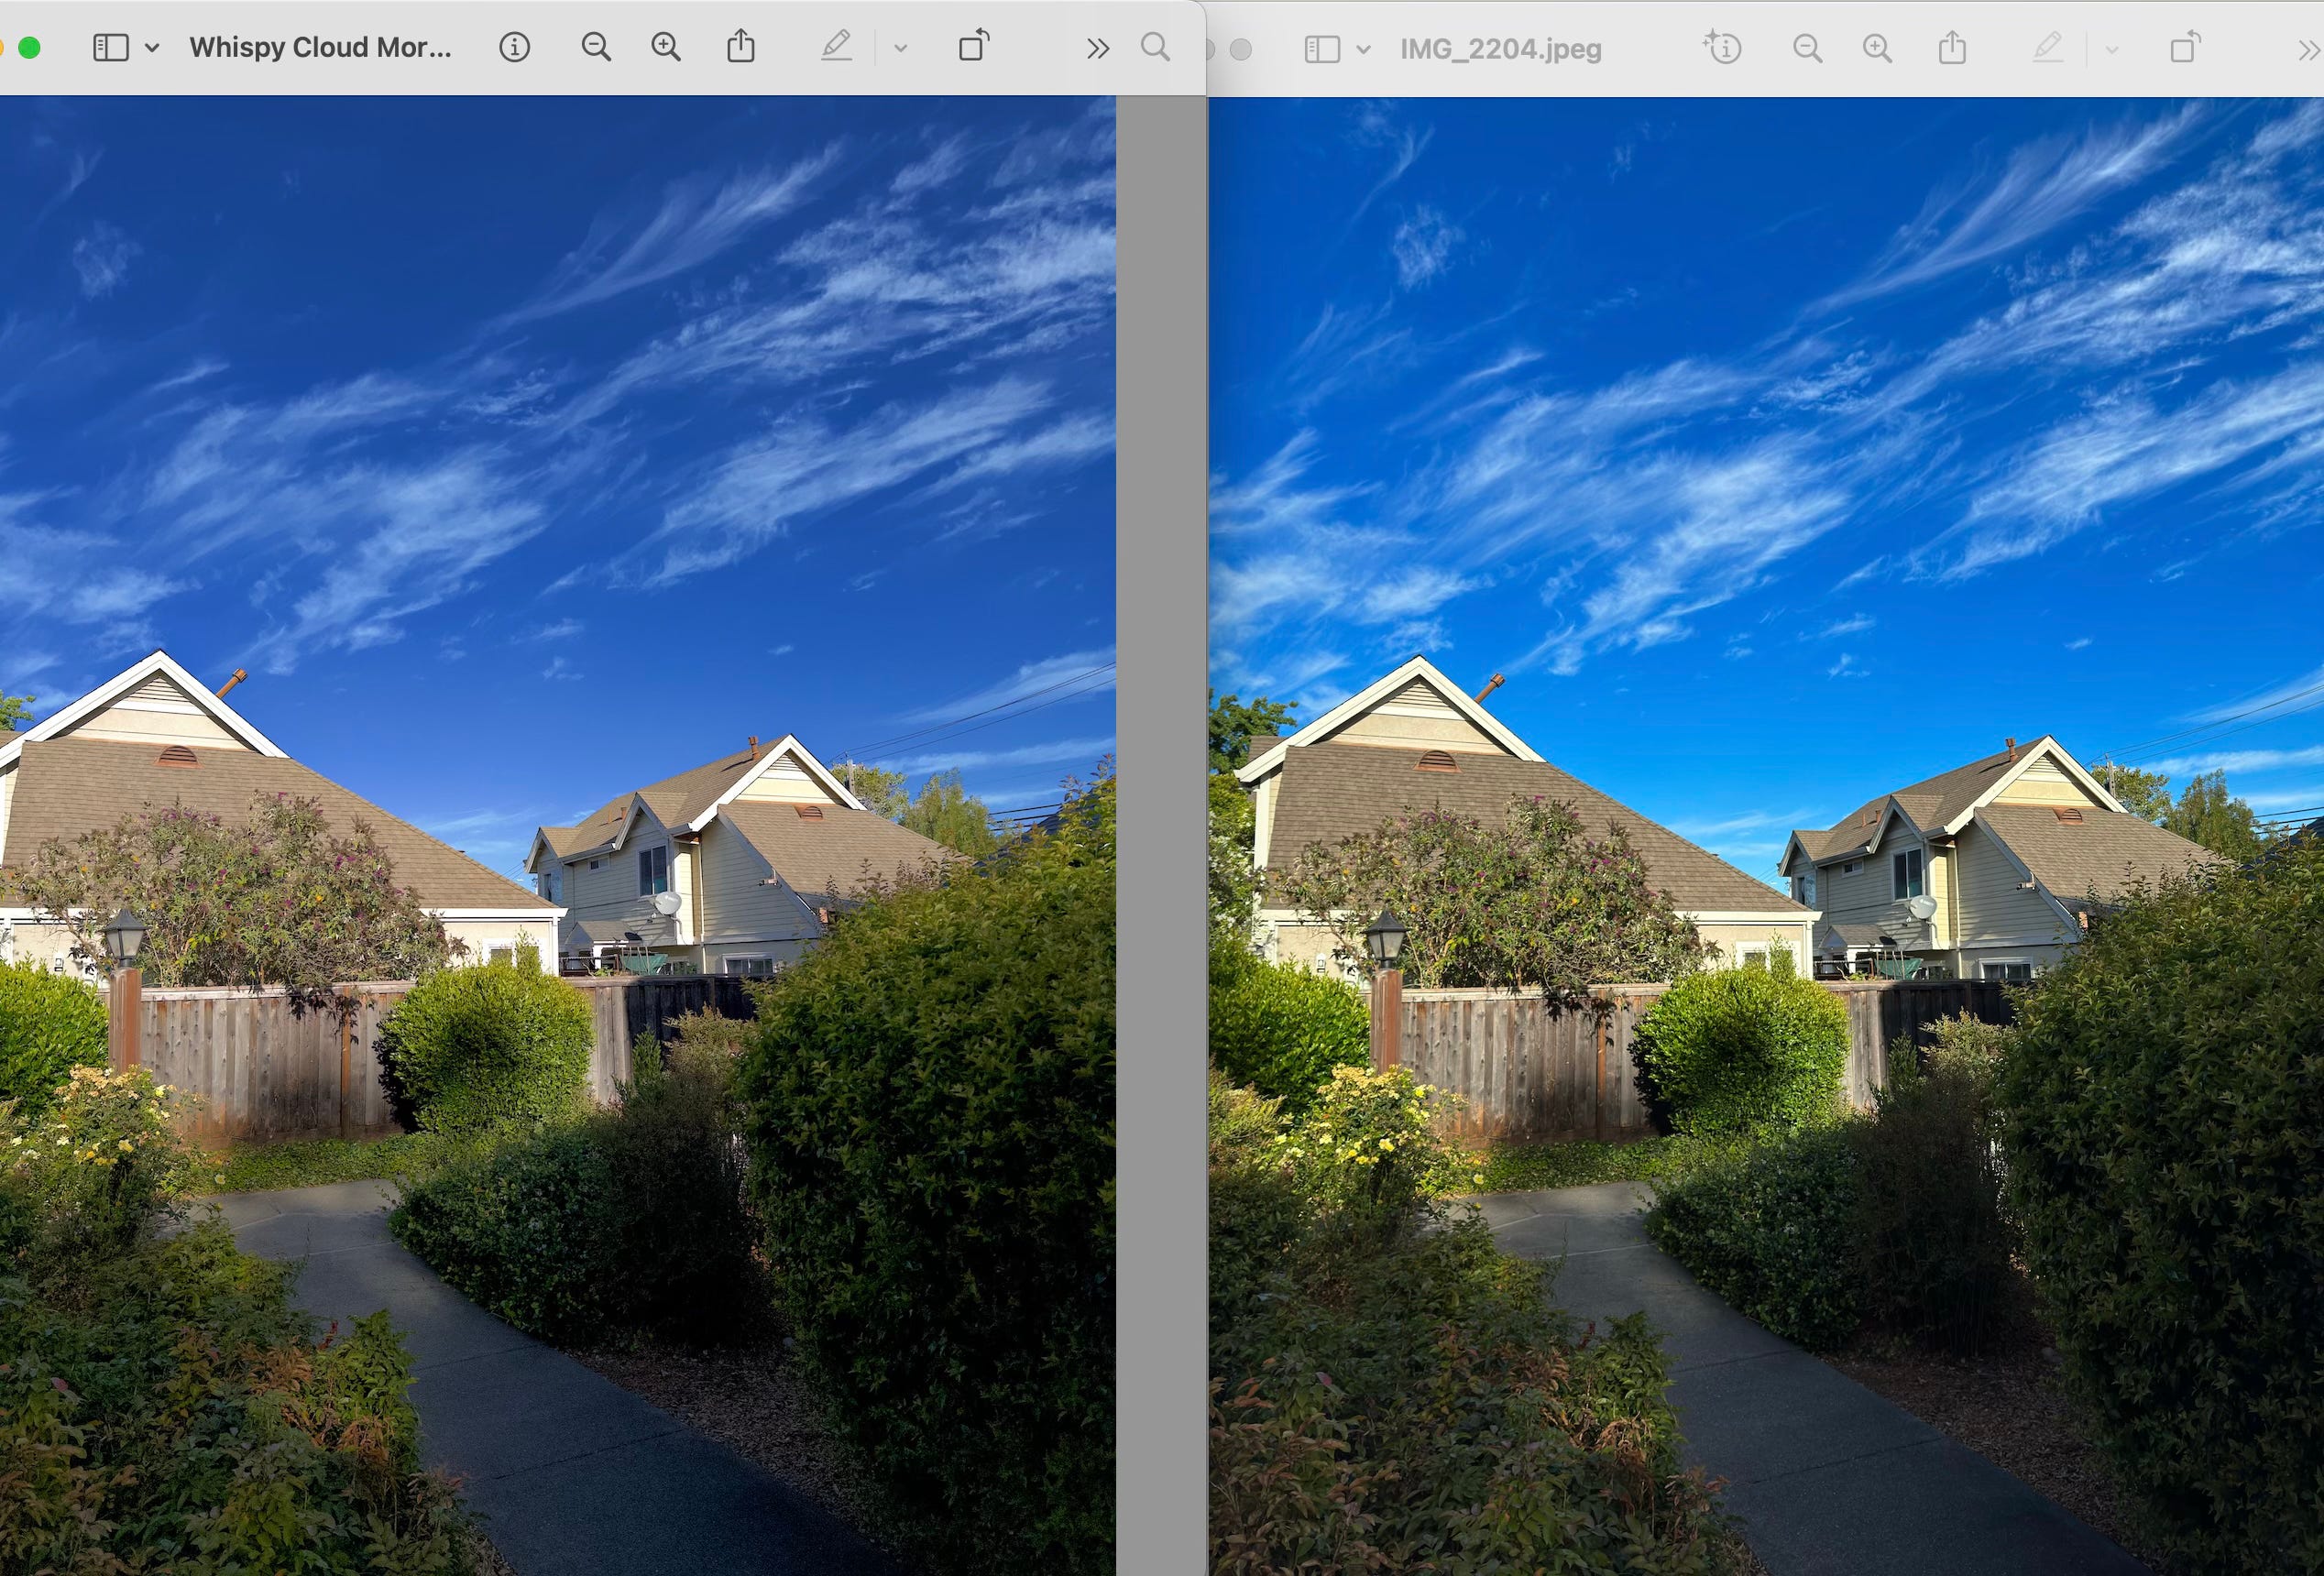Share the IMG_2204.jpeg file
Screen dimensions: 2324x1576
(x=1952, y=49)
